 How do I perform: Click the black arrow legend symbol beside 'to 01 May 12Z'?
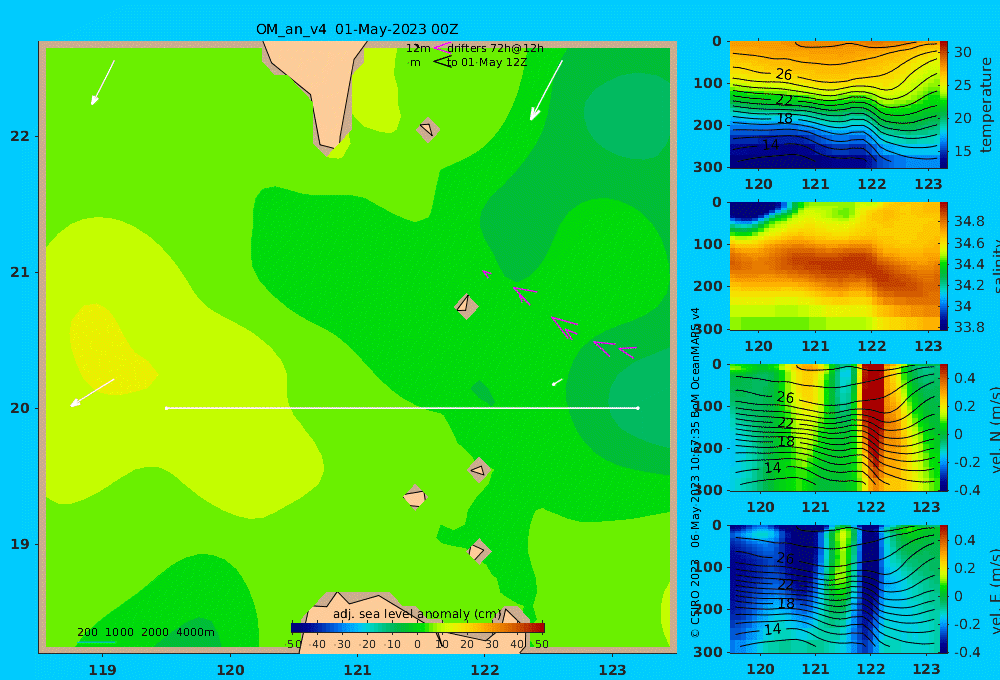click(x=442, y=62)
